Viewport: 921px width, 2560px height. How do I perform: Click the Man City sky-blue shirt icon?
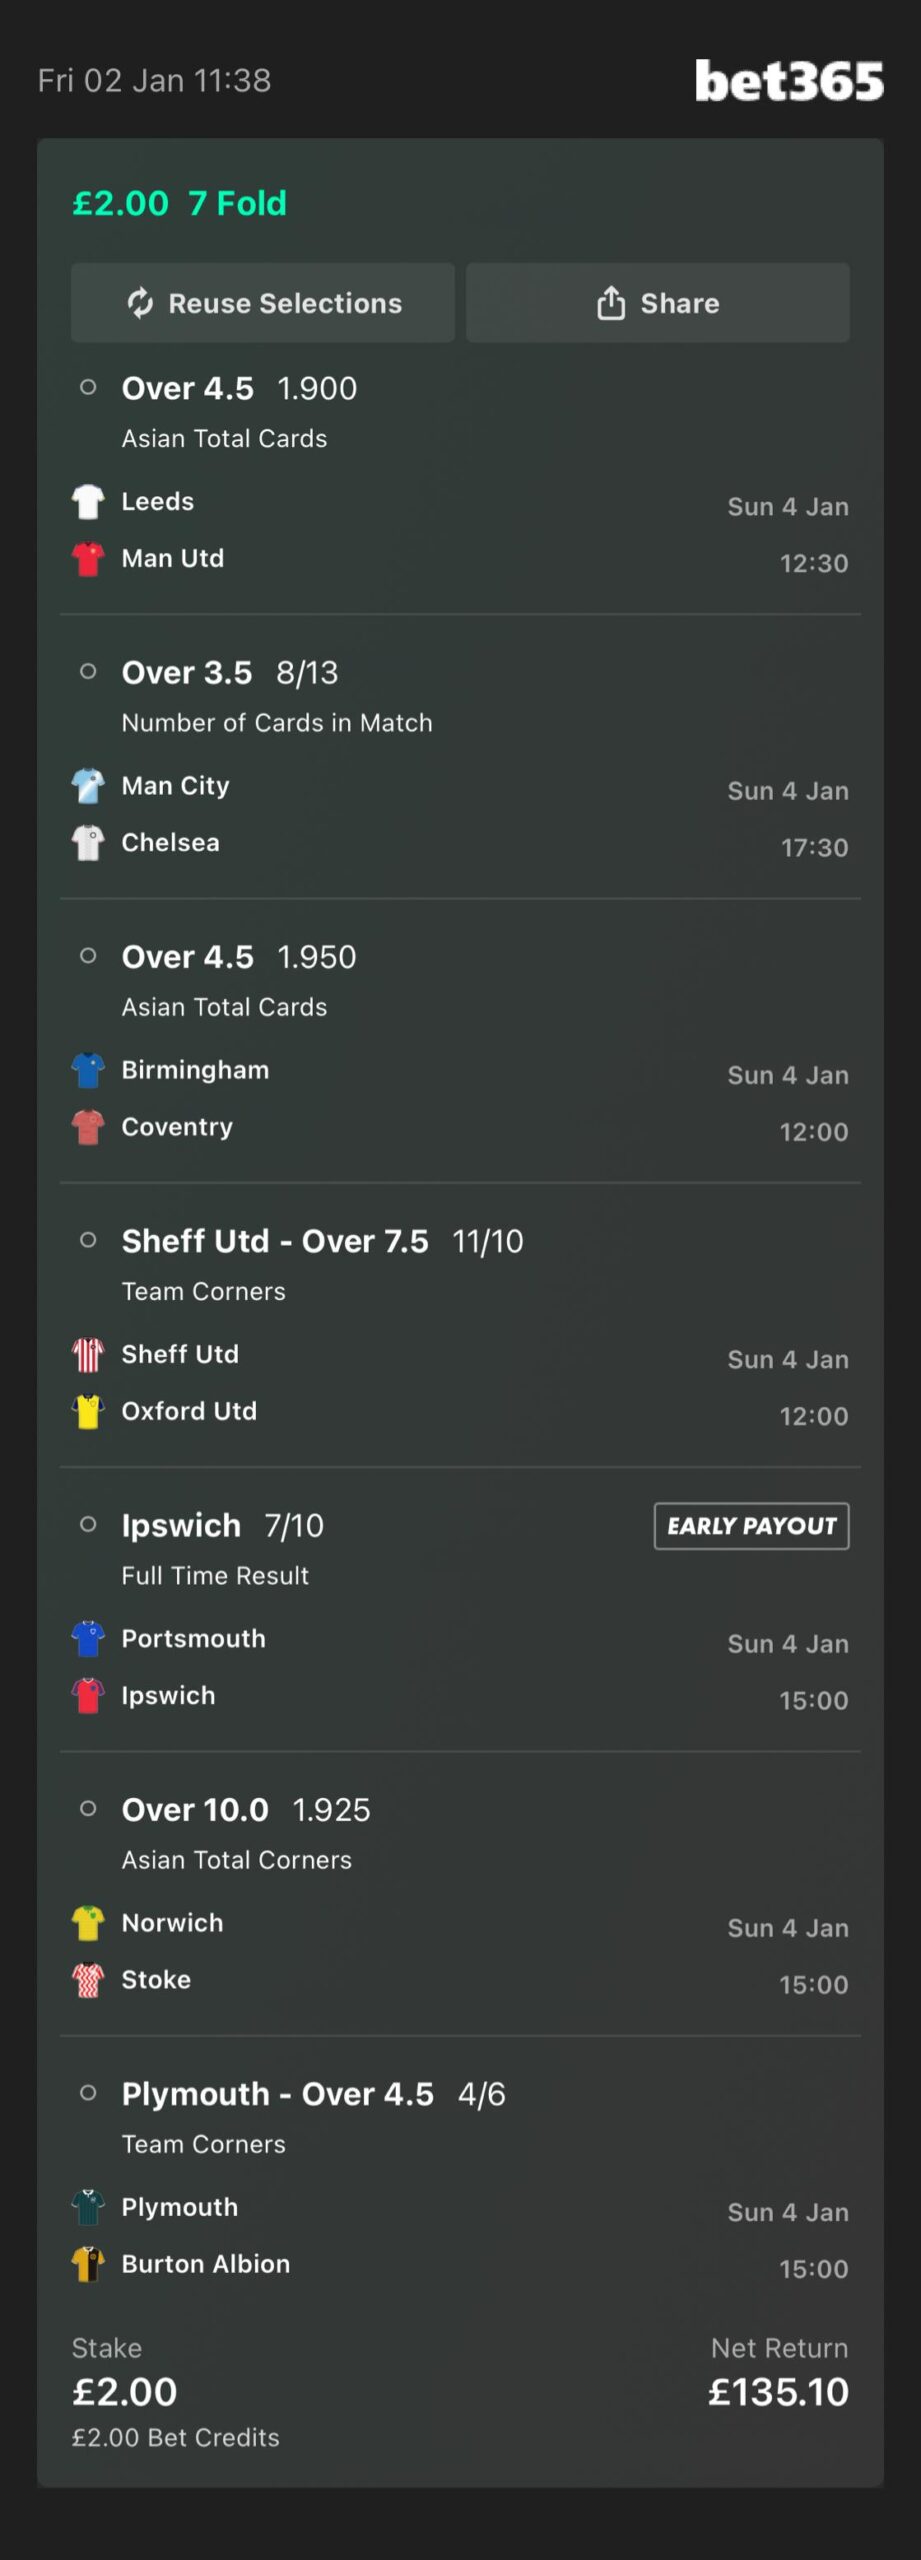click(88, 786)
